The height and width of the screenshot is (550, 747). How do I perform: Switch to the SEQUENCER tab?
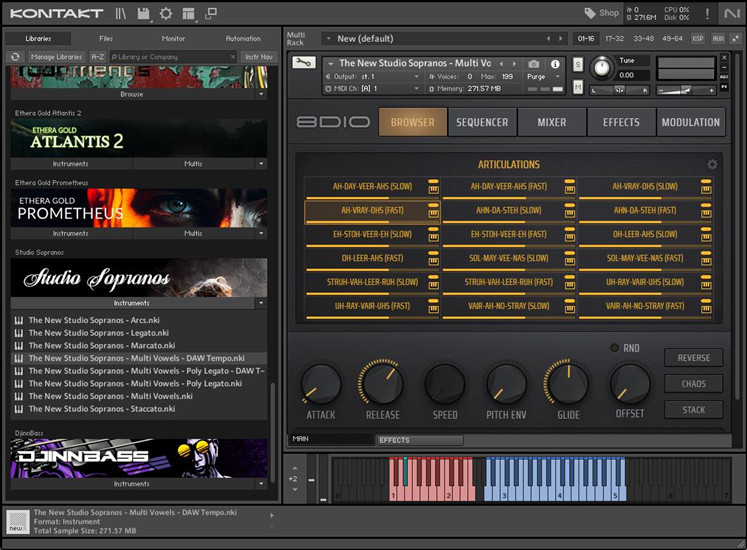[482, 122]
